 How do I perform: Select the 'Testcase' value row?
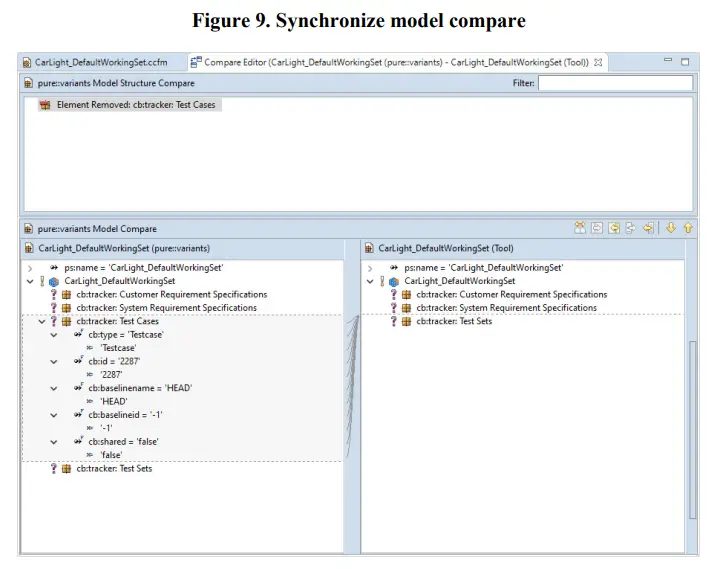click(118, 348)
